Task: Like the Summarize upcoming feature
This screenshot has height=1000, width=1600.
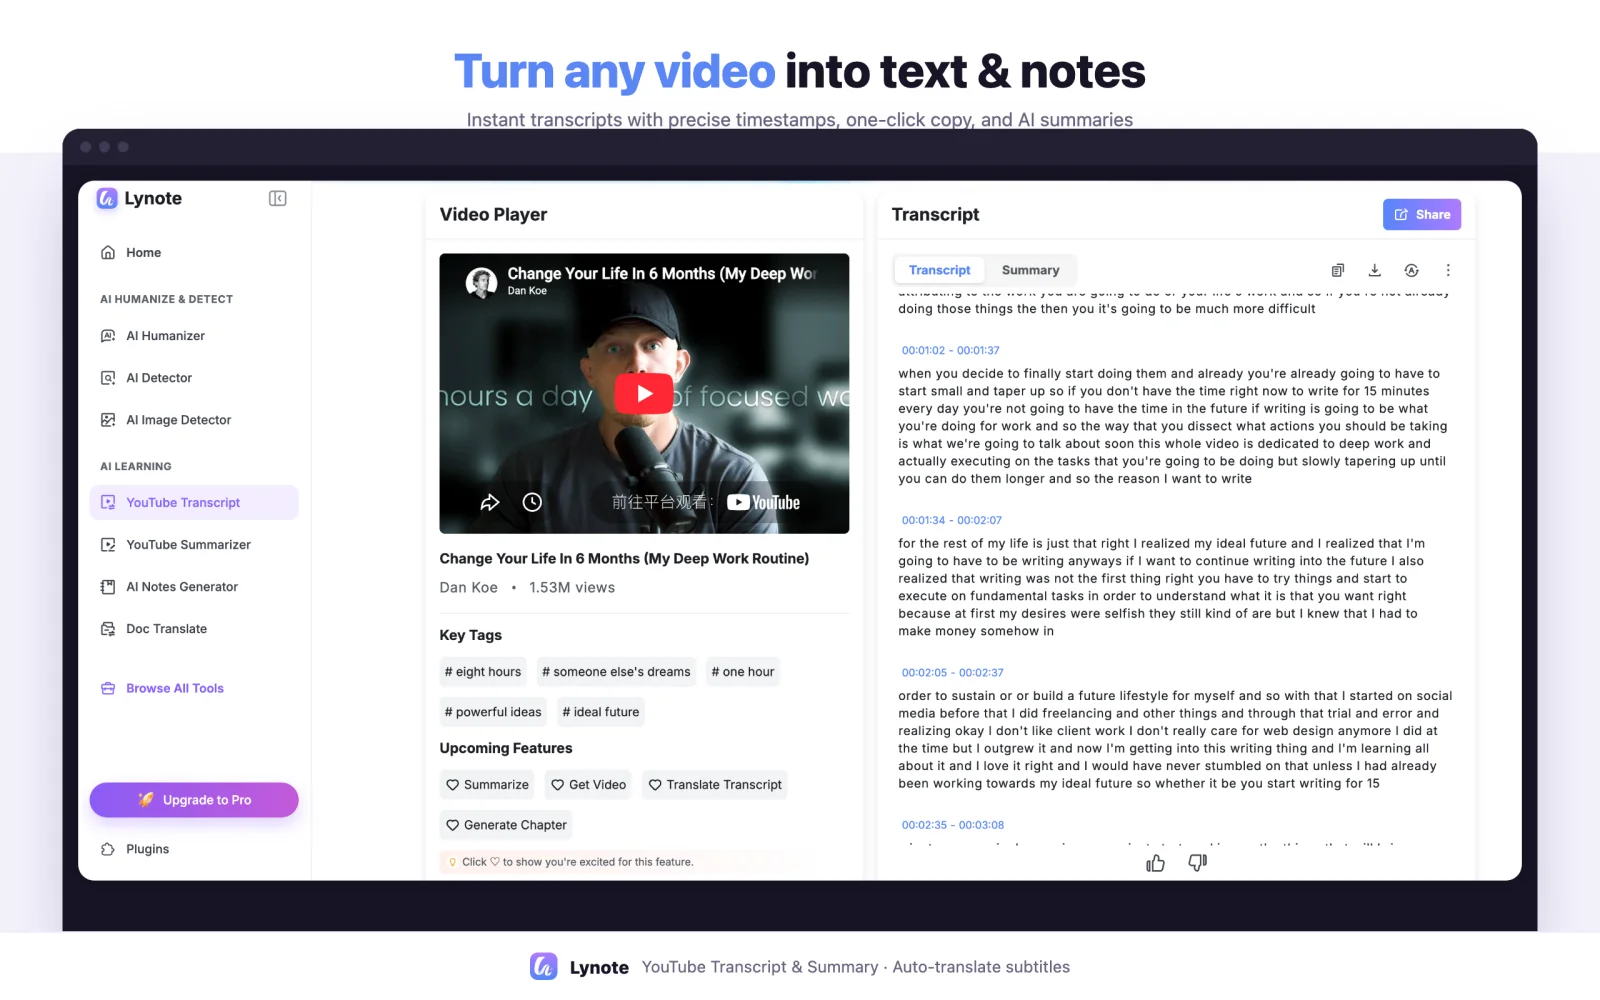Action: [x=487, y=785]
